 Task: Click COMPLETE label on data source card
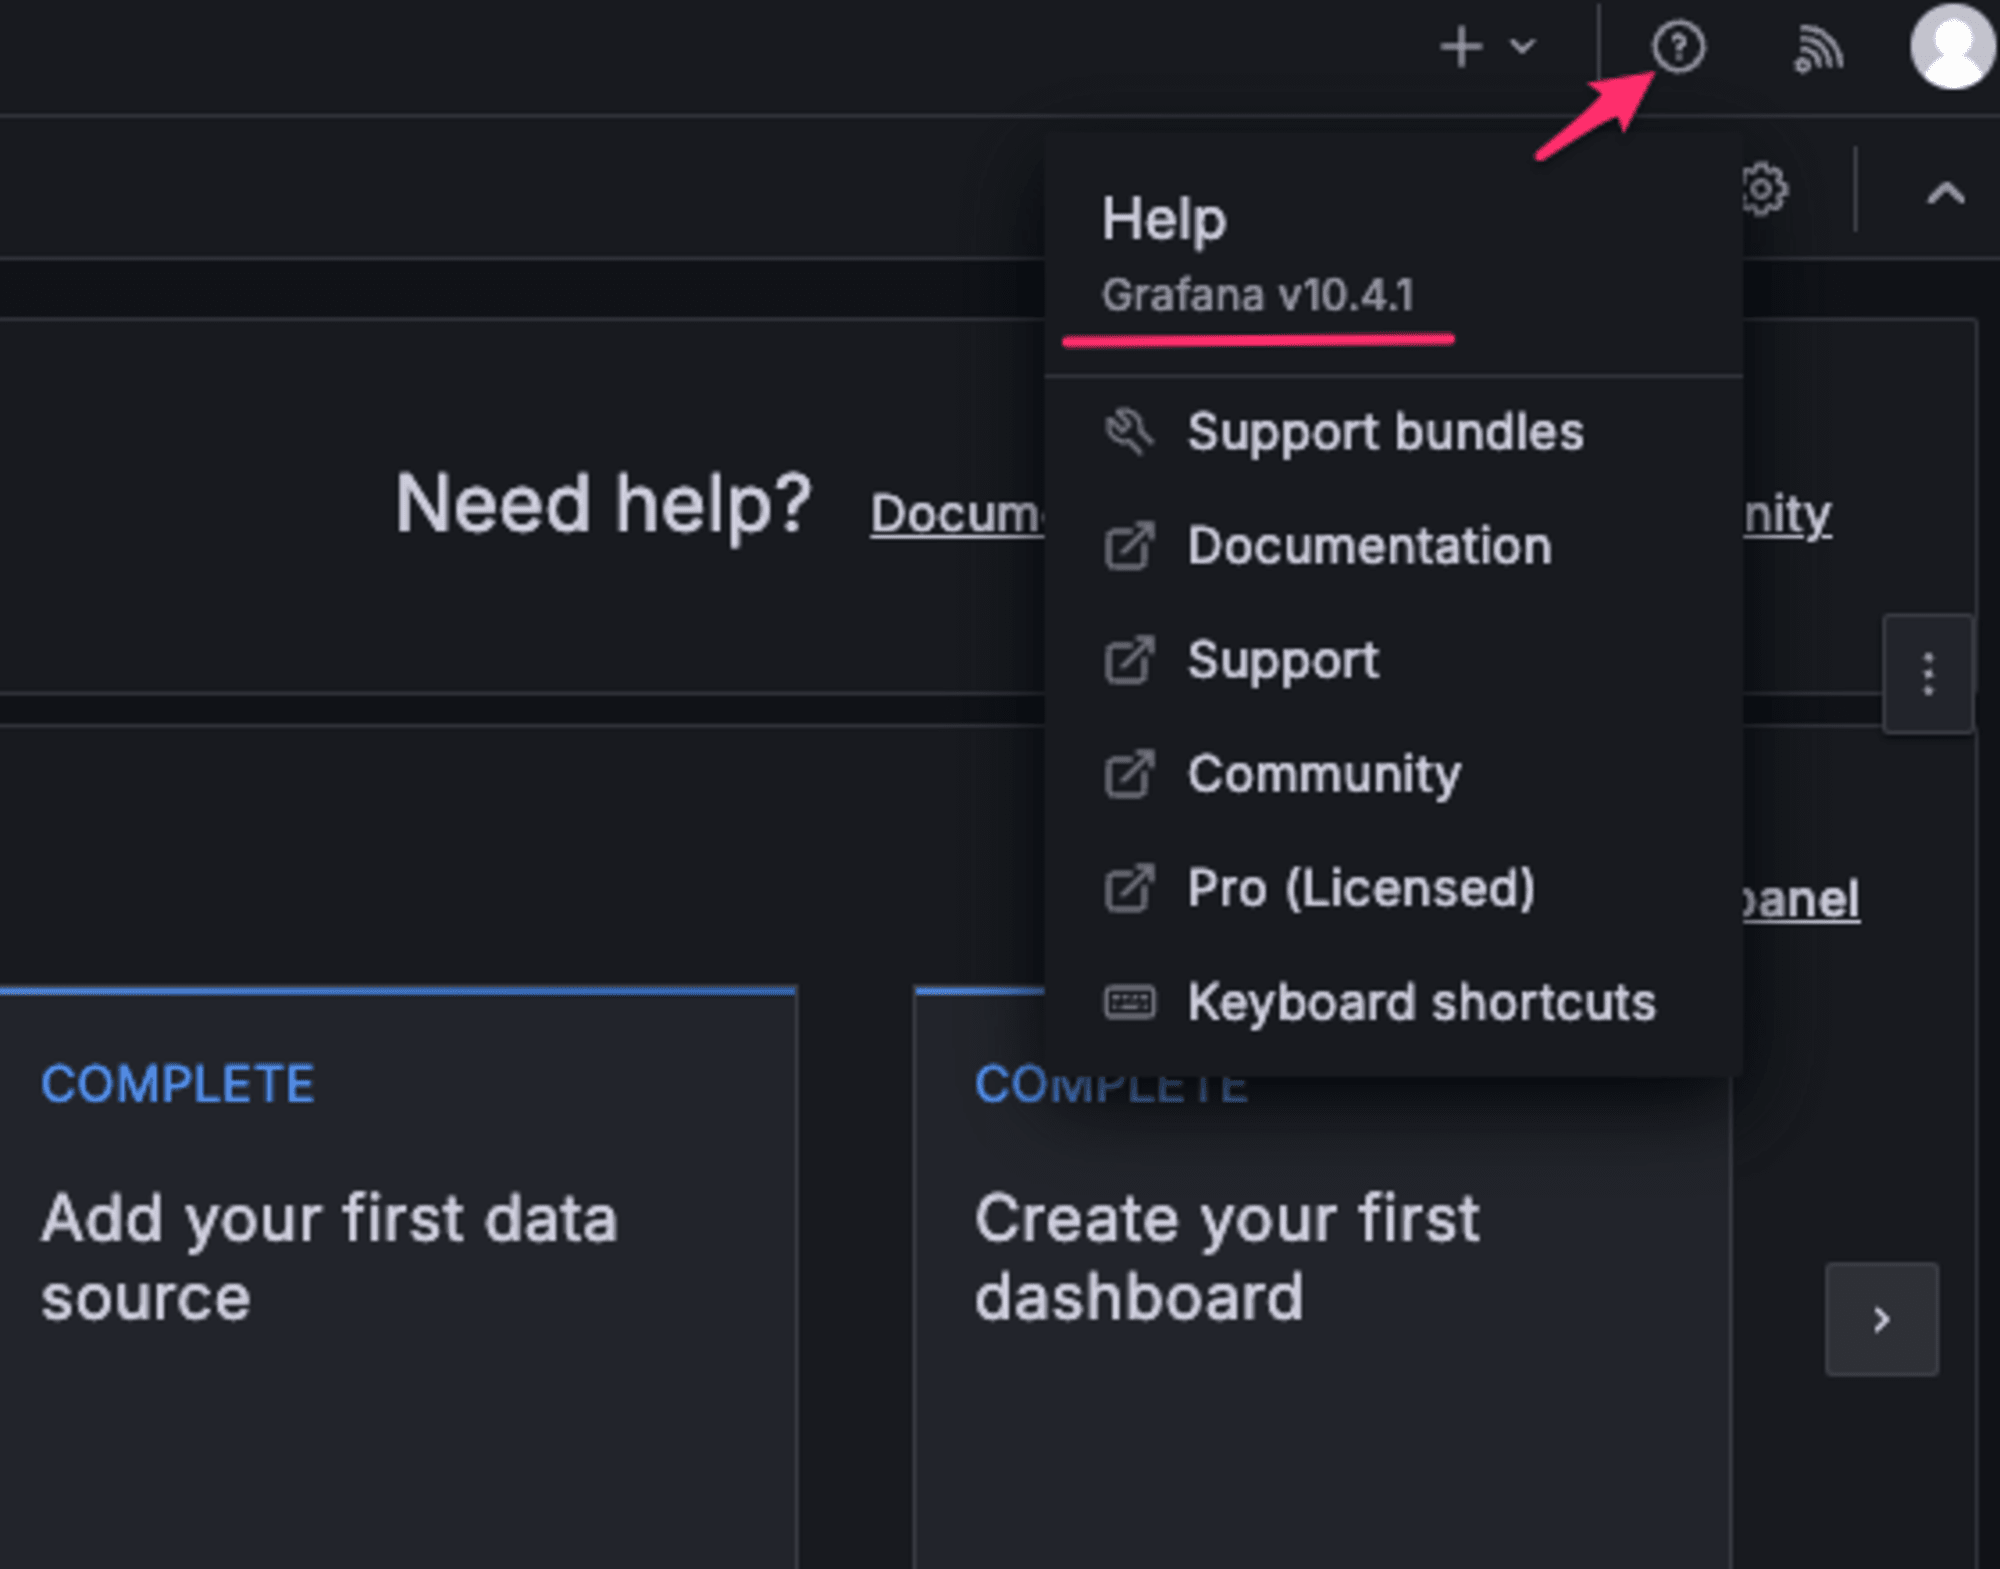[x=177, y=1084]
